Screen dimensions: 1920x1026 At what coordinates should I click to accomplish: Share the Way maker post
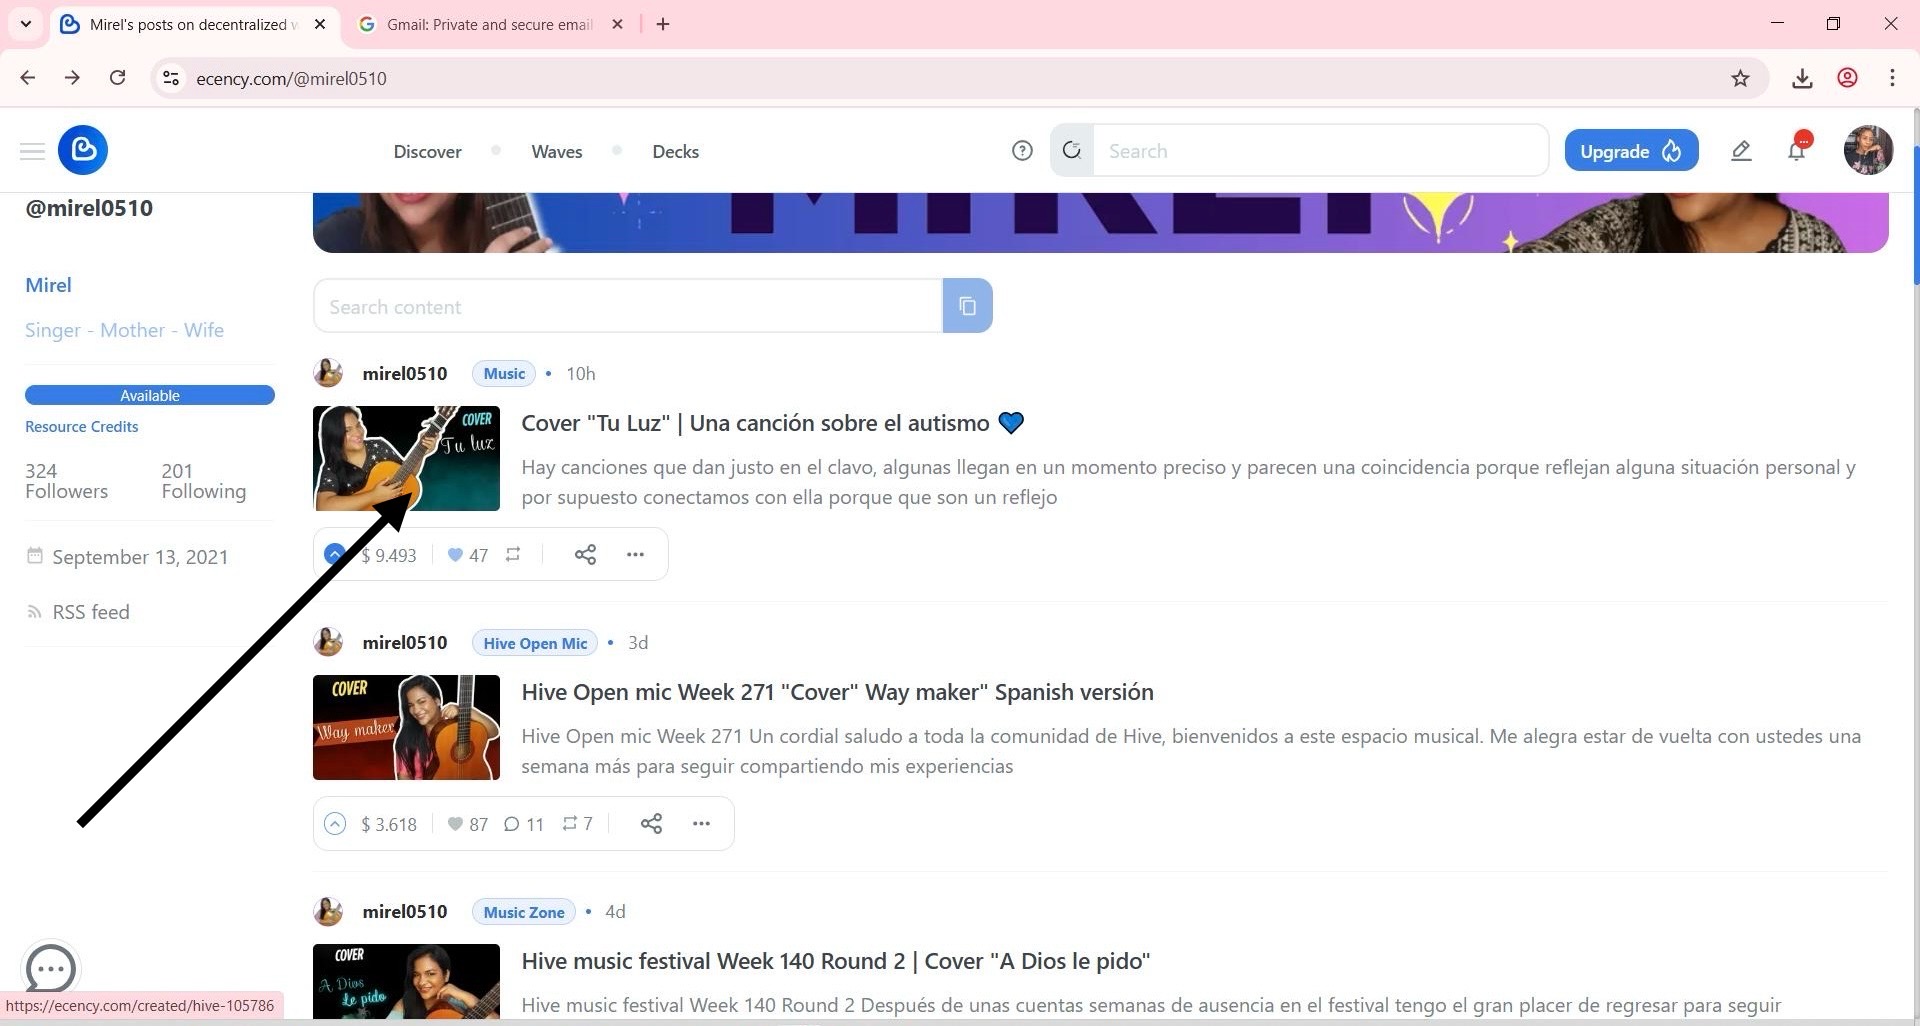tap(652, 823)
